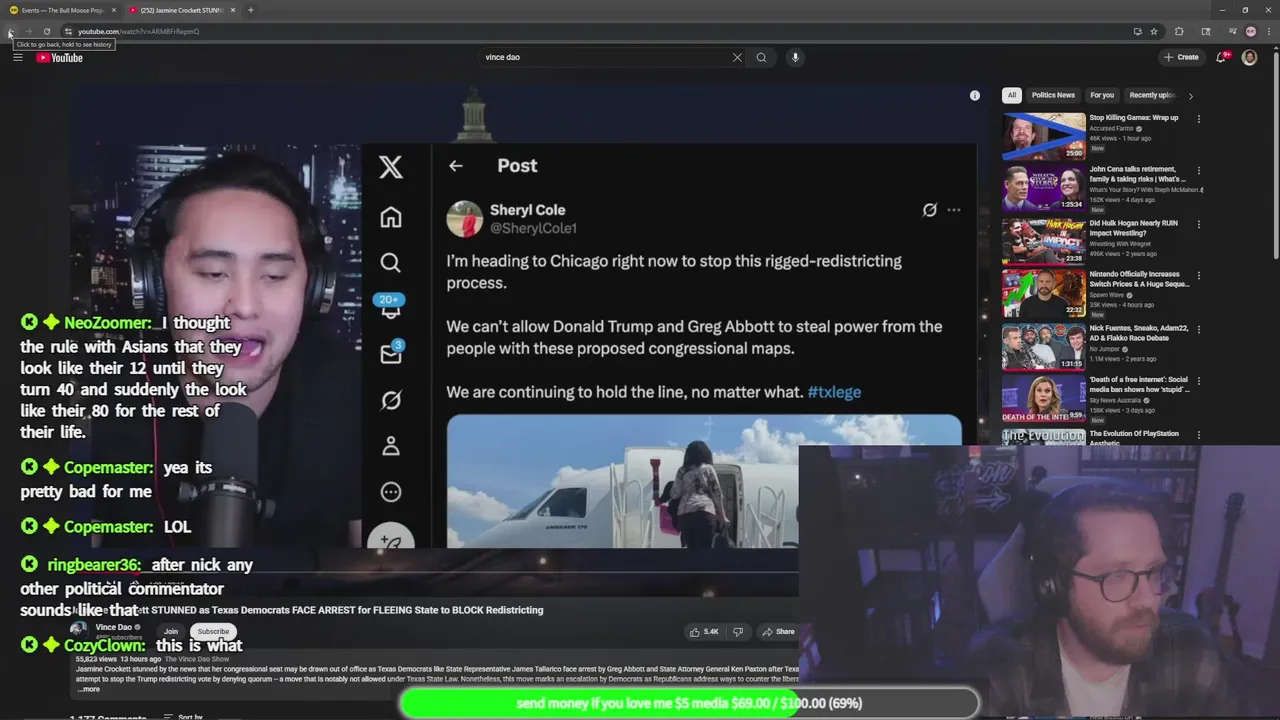This screenshot has height=720, width=1280.
Task: Click the 'Accursed Farms' channel name
Action: (1111, 129)
